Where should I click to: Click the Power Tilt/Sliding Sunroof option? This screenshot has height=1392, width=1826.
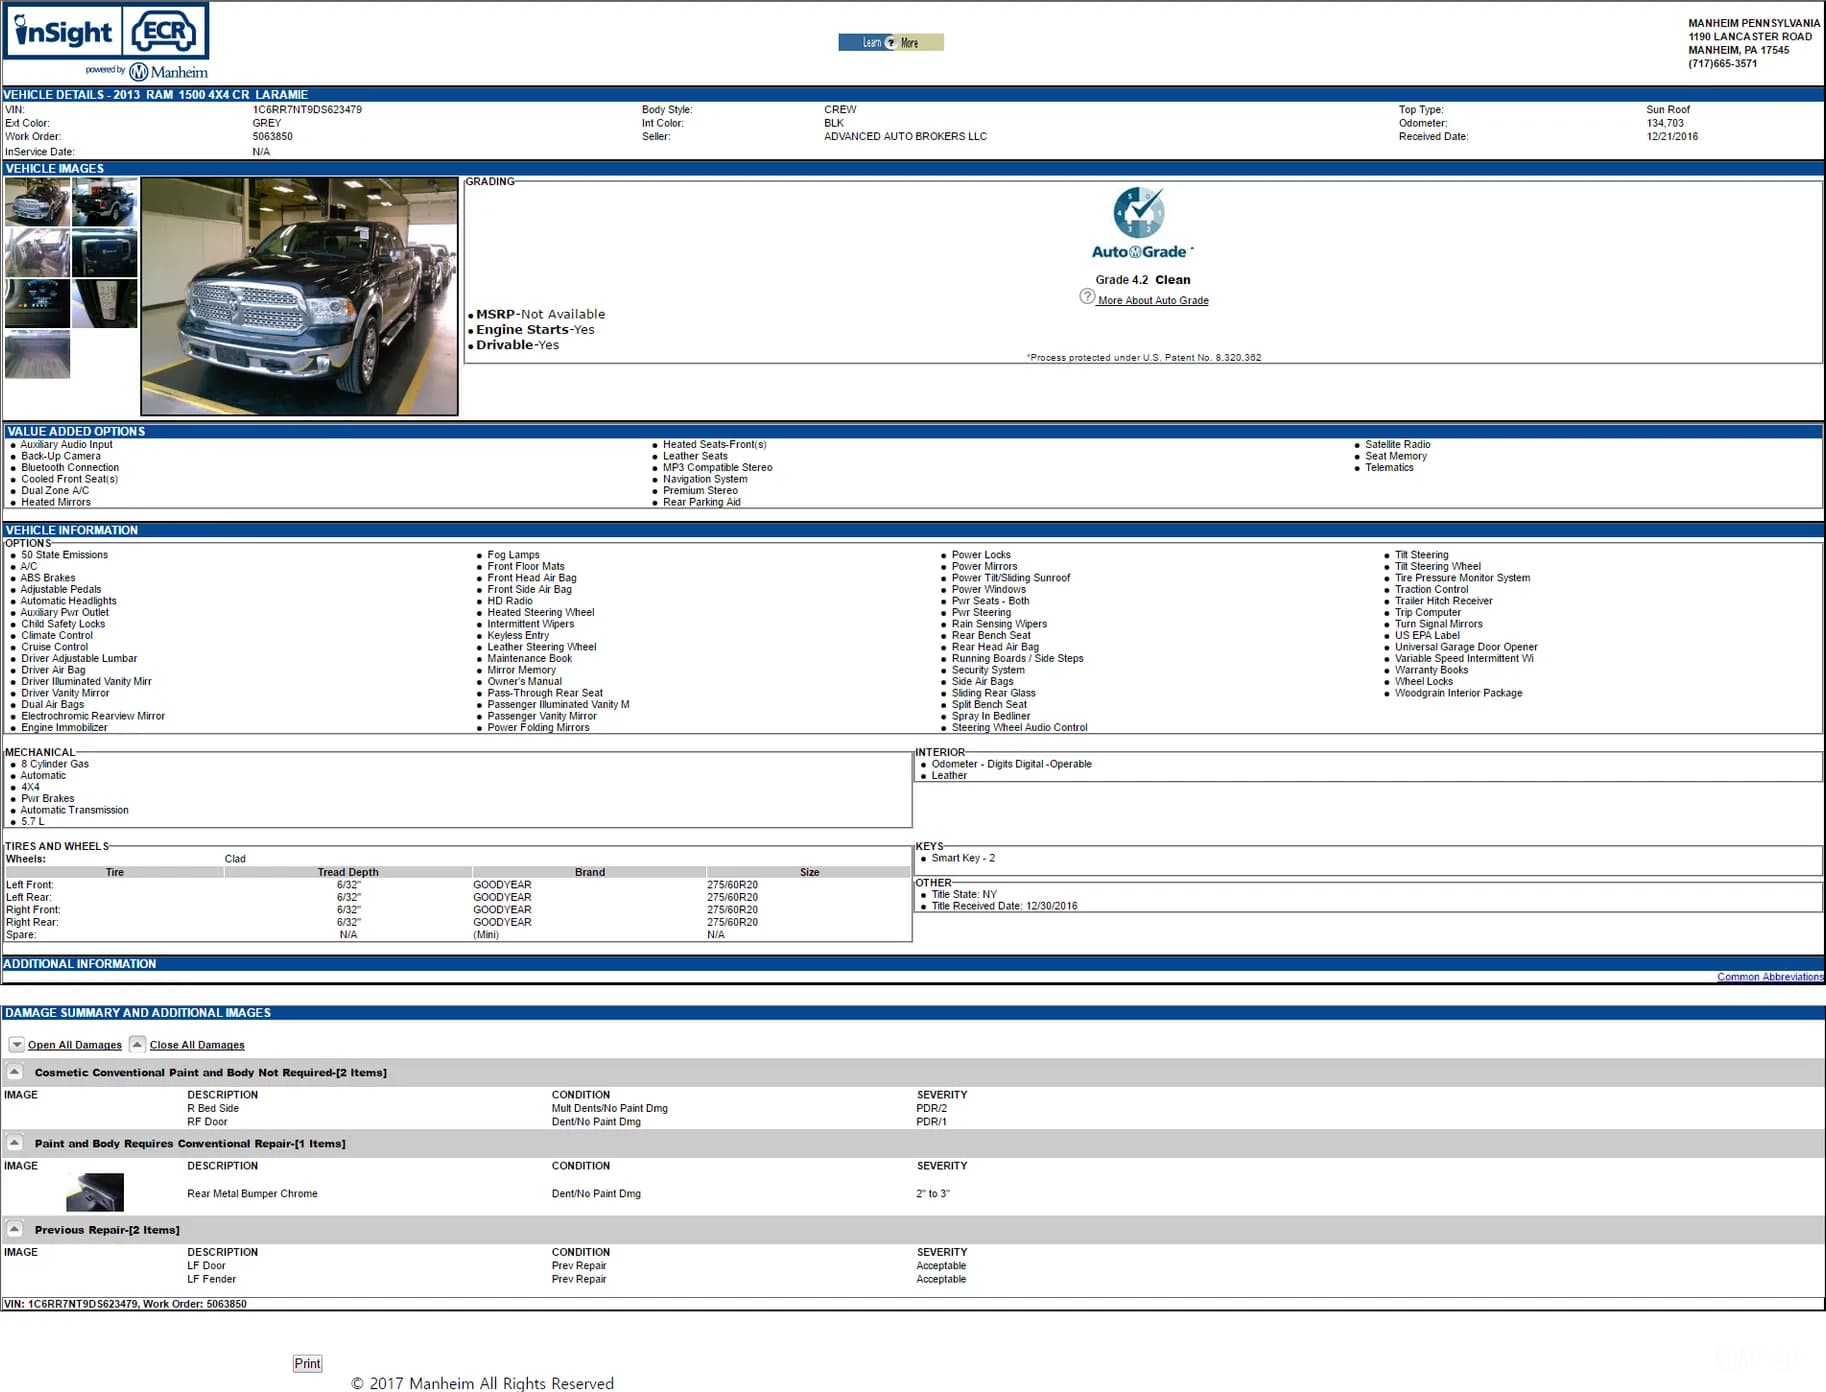click(1011, 578)
